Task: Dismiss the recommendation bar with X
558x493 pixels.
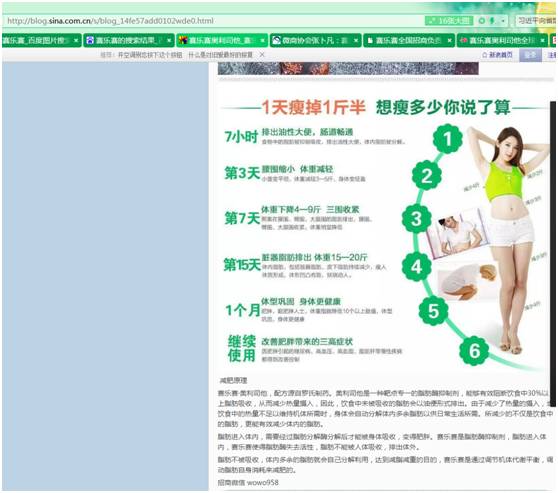Action: point(262,55)
